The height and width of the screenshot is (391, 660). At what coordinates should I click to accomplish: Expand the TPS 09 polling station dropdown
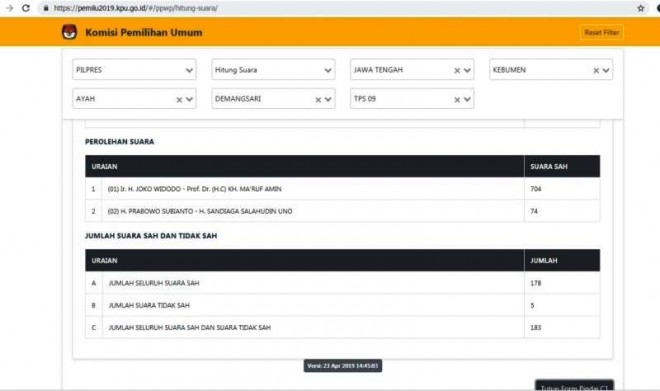click(x=467, y=99)
